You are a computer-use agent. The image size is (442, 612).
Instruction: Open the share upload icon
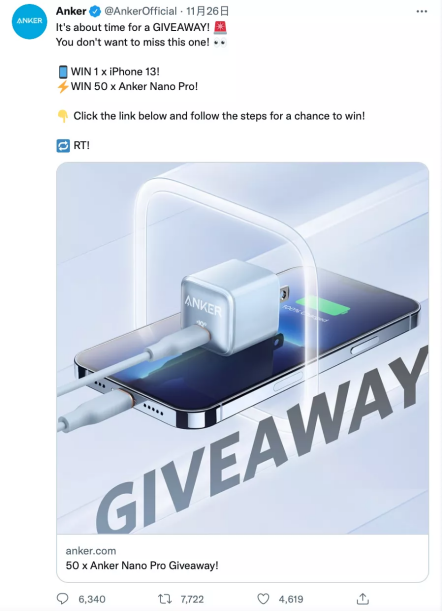[x=363, y=598]
